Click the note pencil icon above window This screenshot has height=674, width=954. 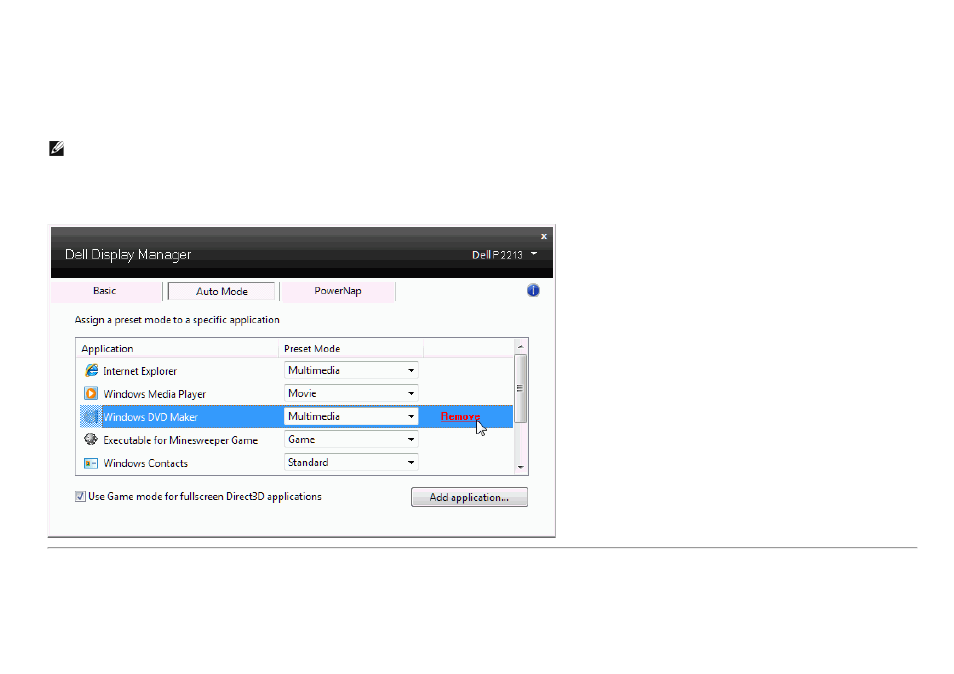[57, 148]
